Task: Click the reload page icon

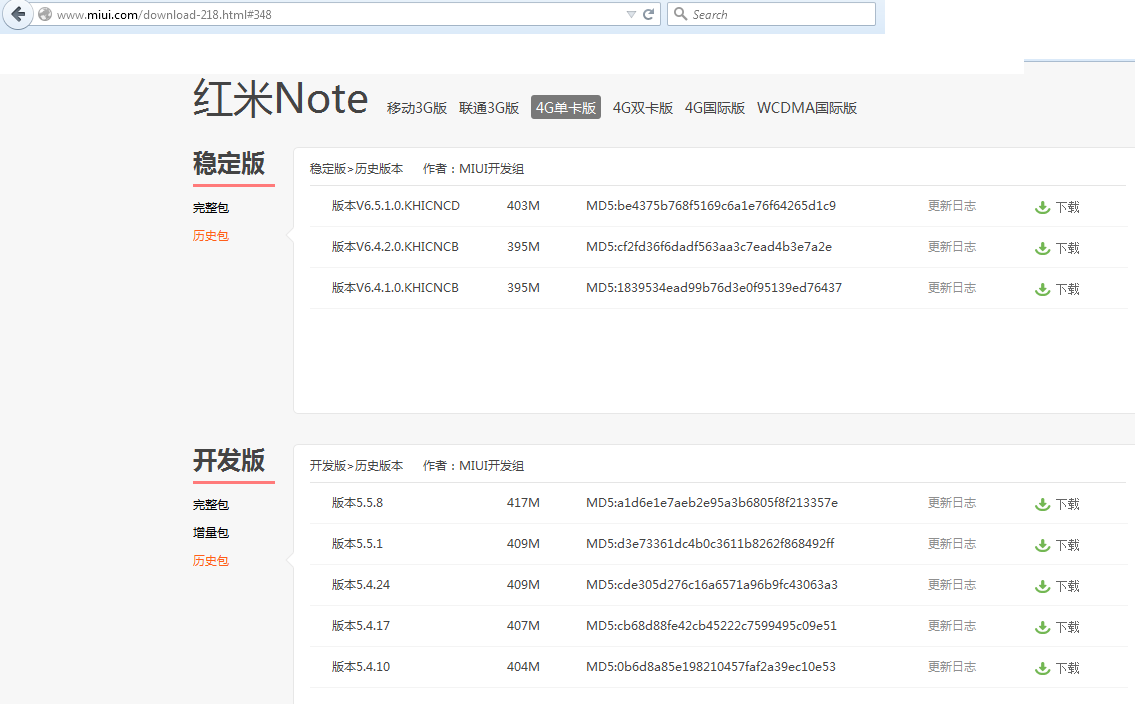Action: coord(648,14)
